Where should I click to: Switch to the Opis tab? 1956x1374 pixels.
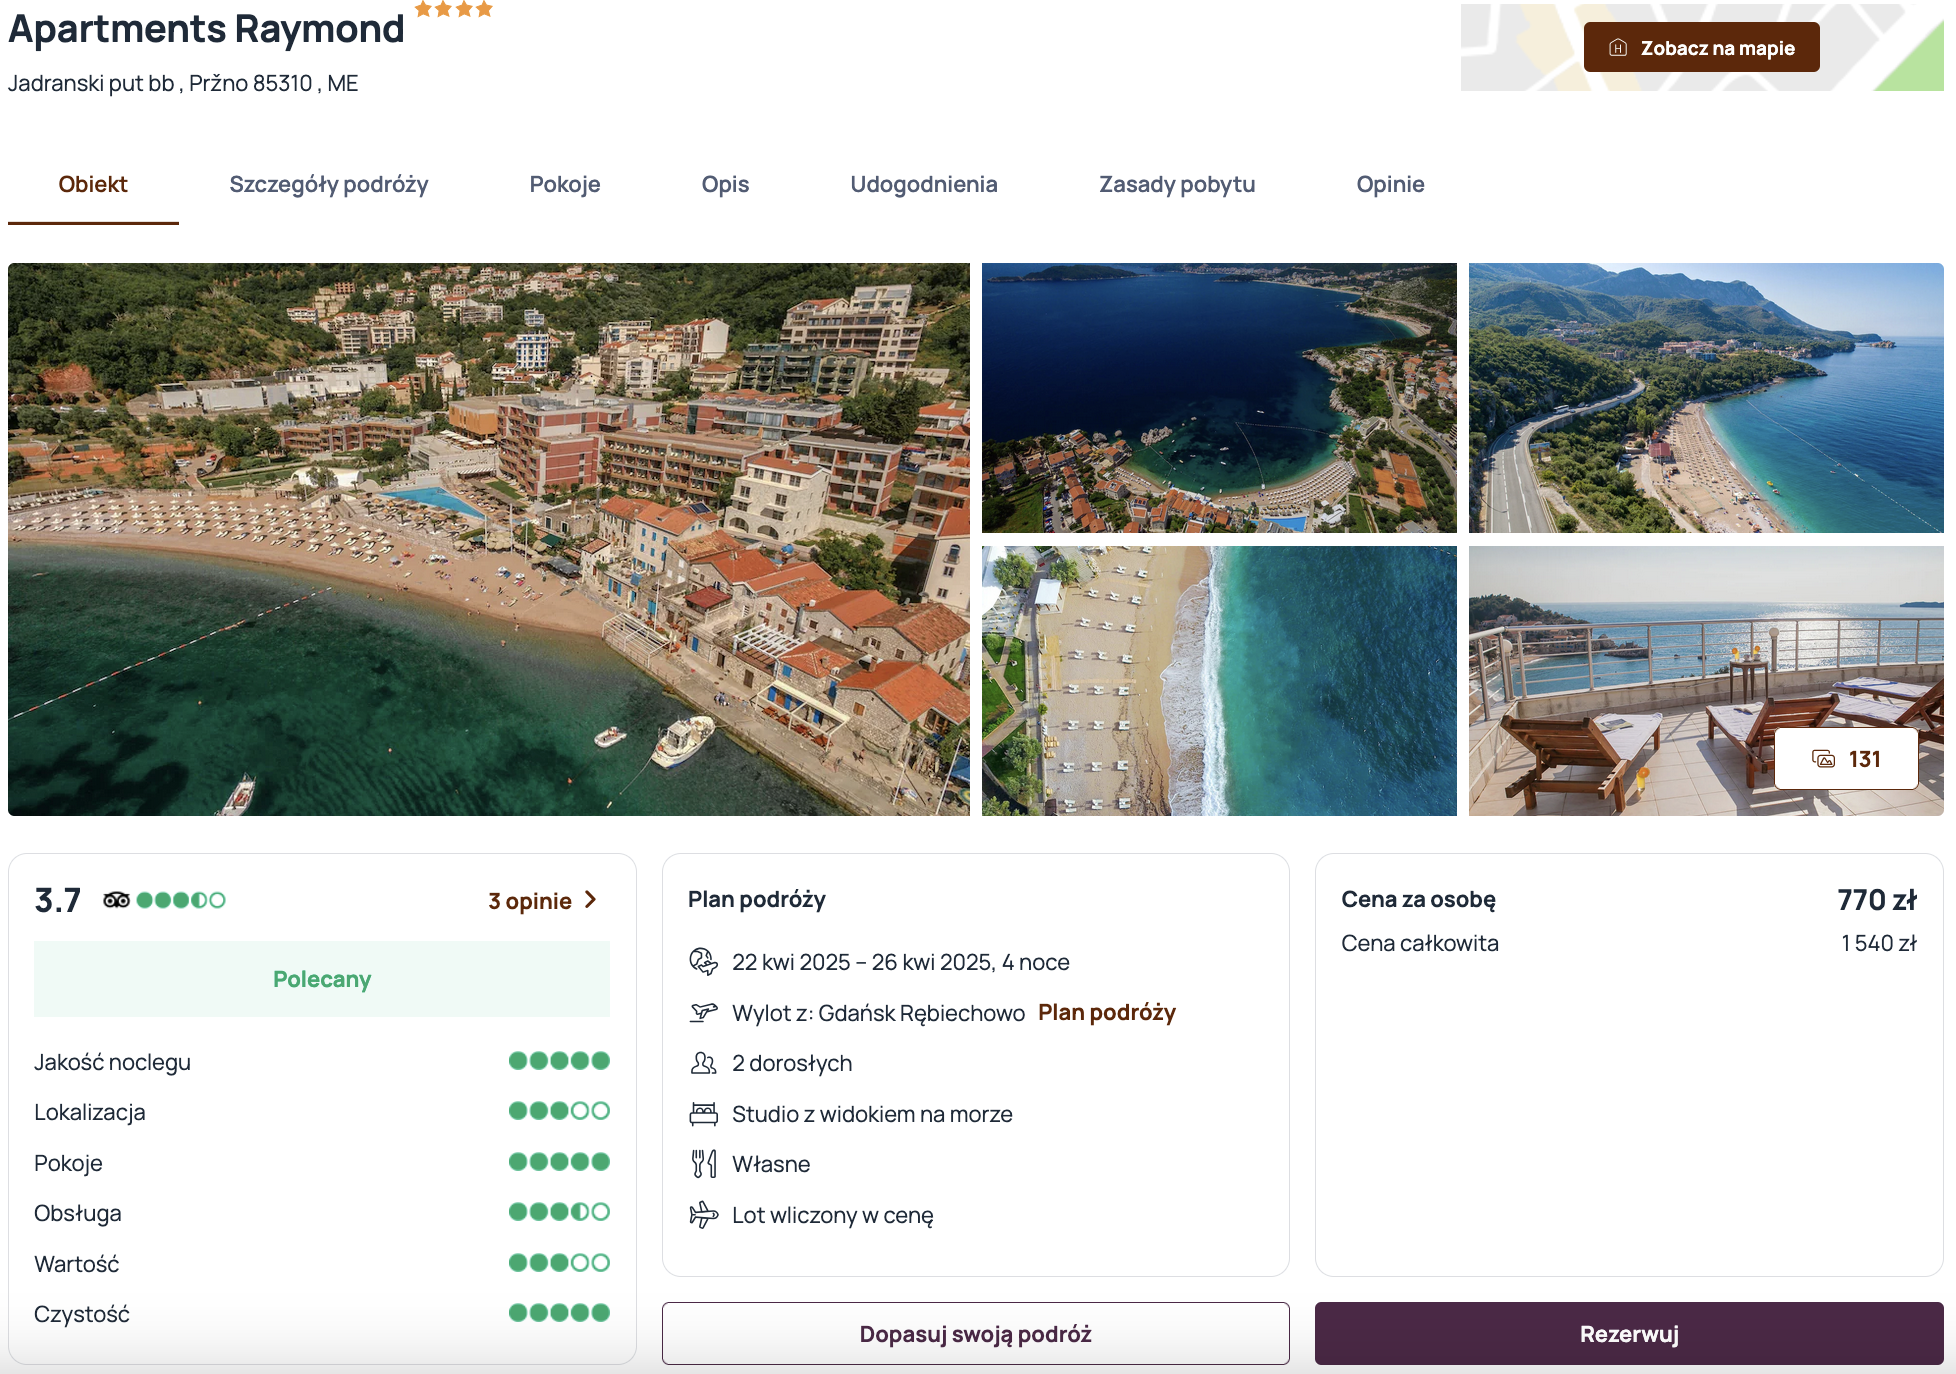click(725, 184)
